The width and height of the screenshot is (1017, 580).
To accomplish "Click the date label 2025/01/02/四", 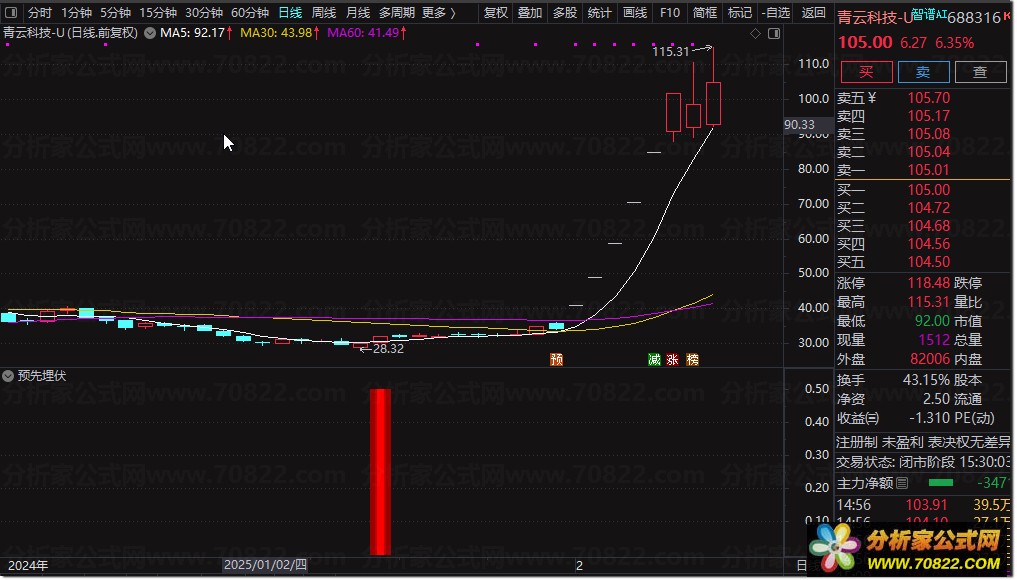I will coord(265,566).
